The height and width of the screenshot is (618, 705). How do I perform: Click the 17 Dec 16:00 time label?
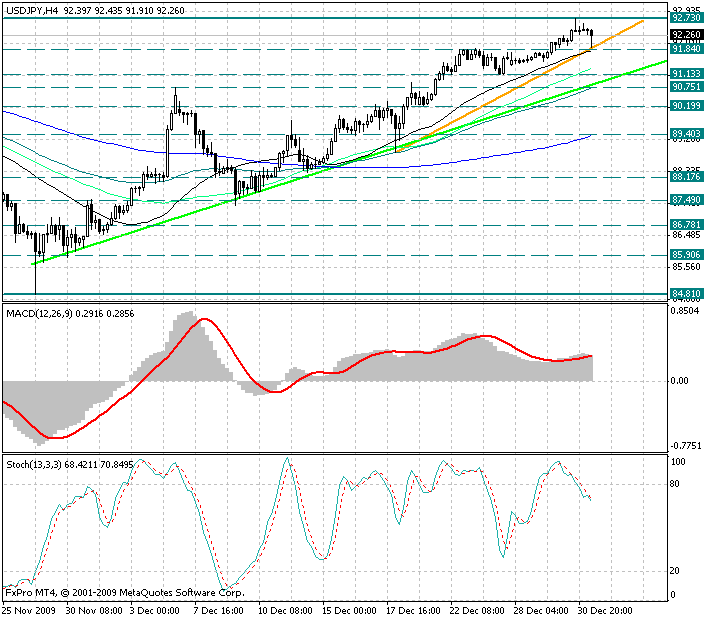pos(413,610)
